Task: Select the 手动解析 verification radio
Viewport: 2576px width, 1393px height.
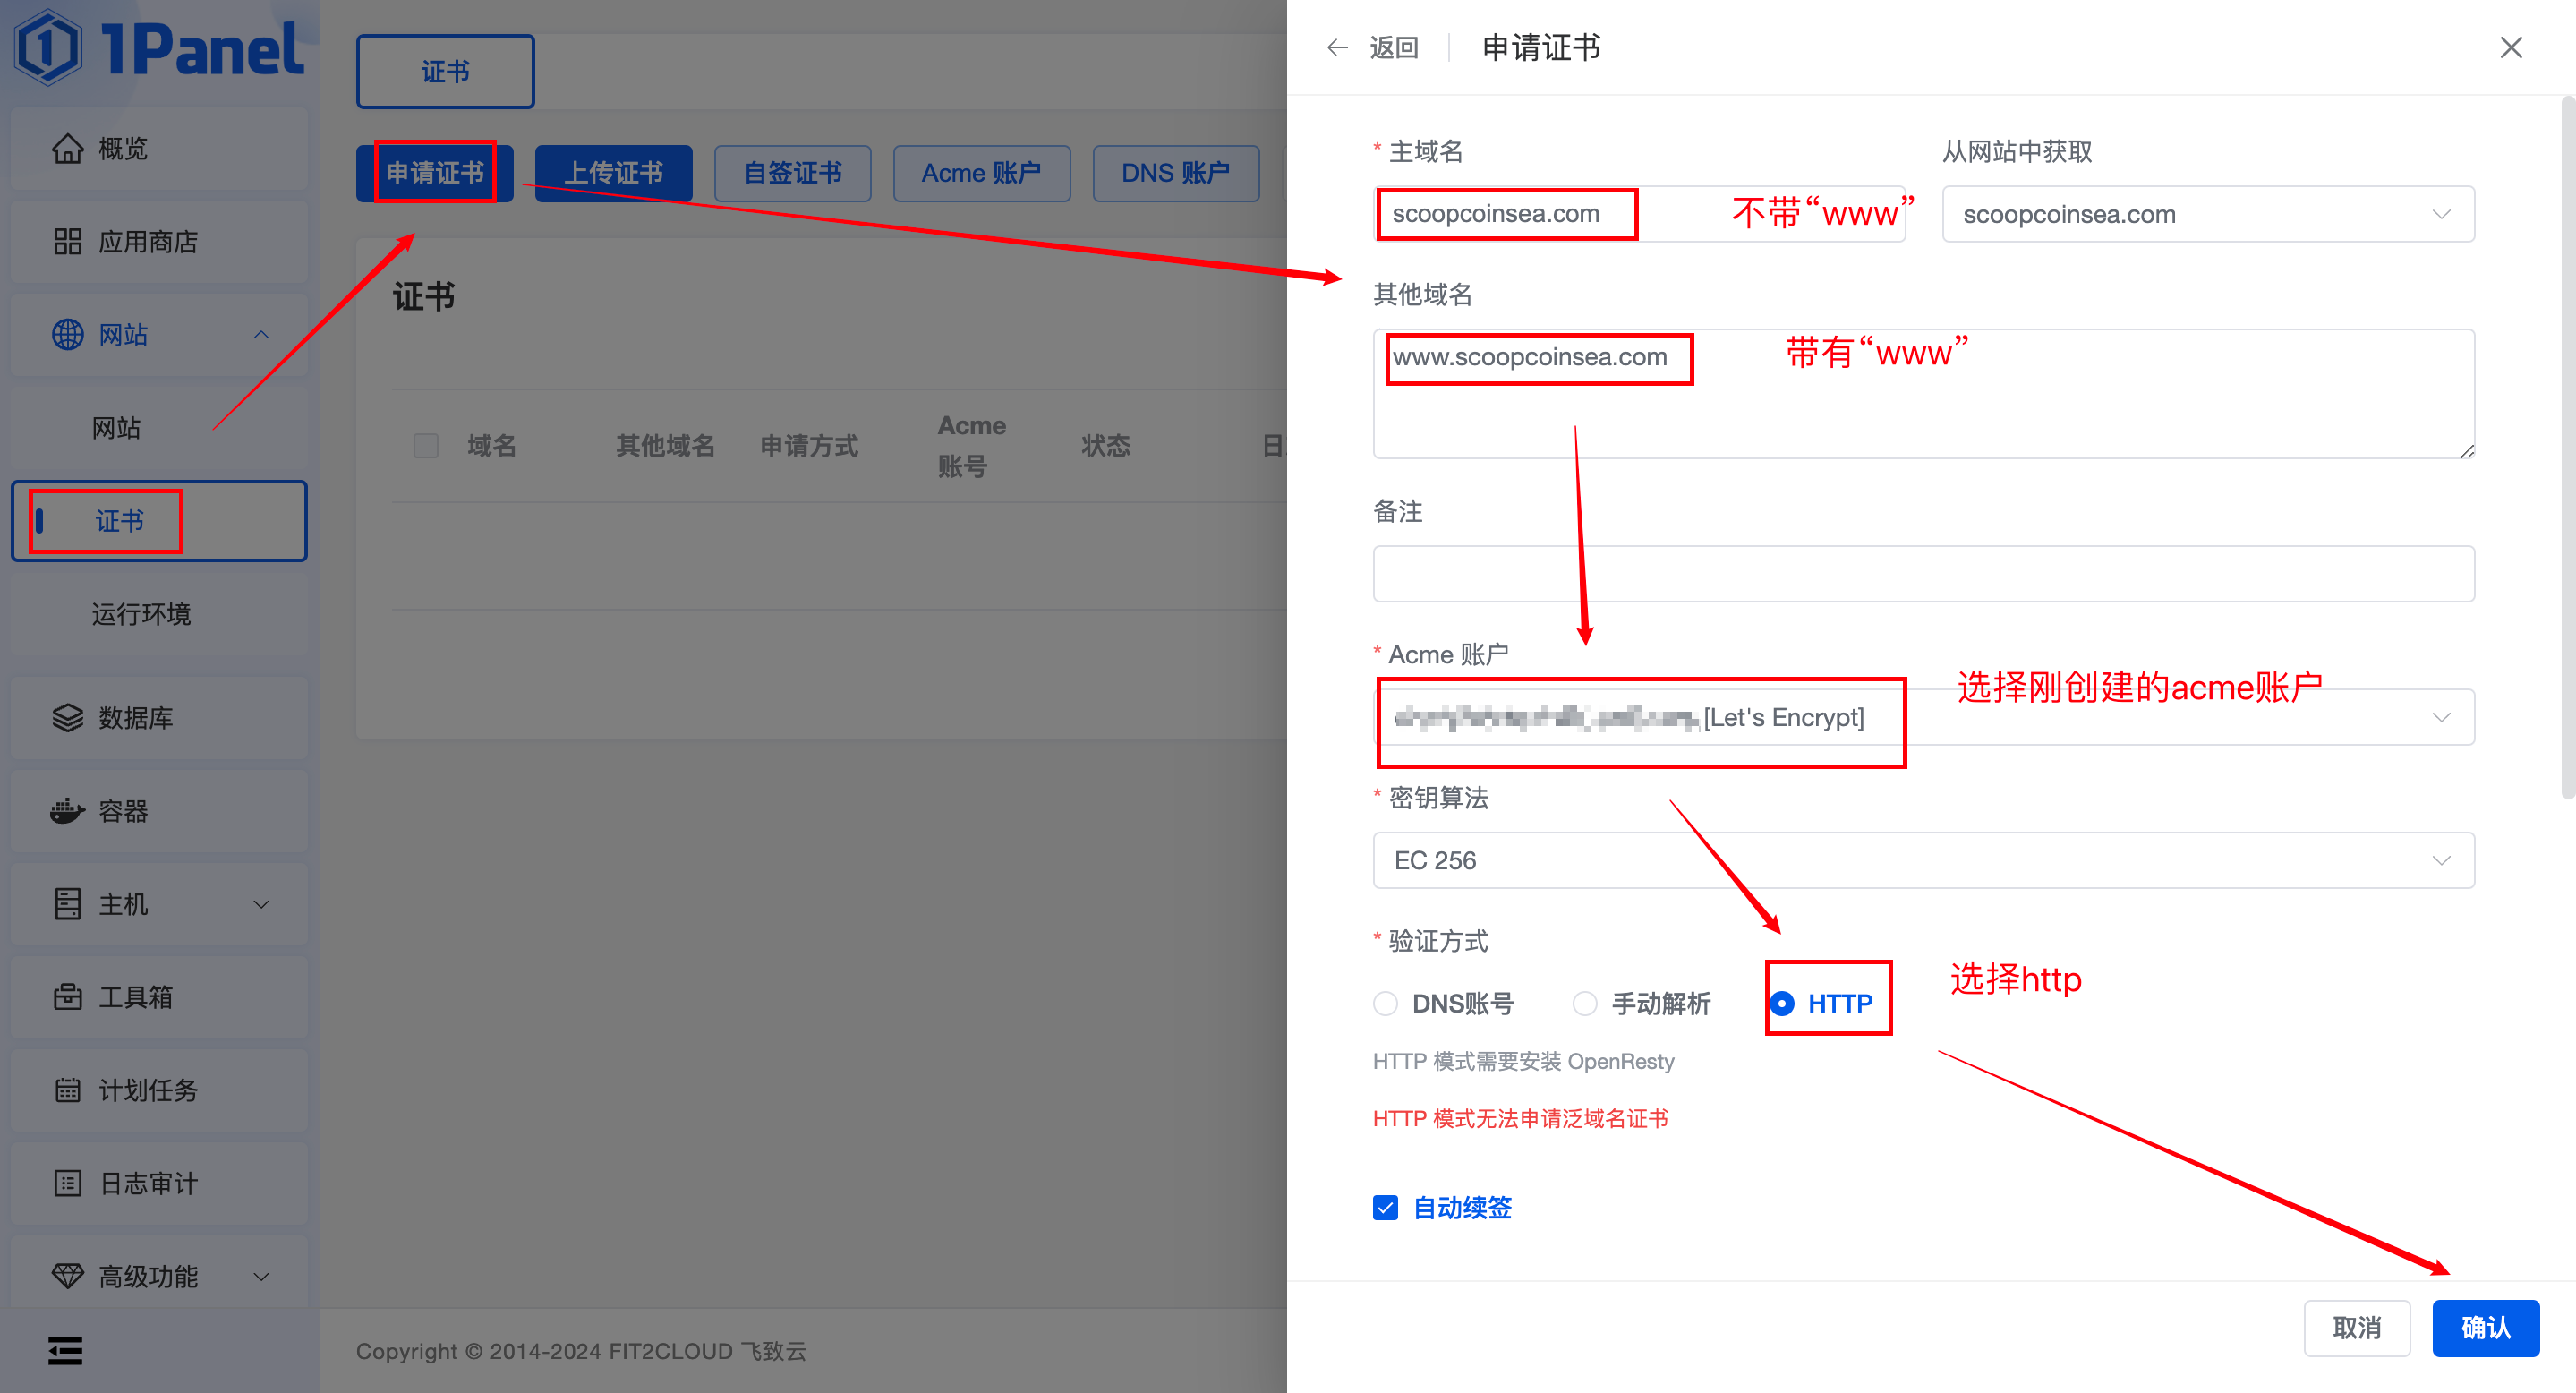Action: 1584,1003
